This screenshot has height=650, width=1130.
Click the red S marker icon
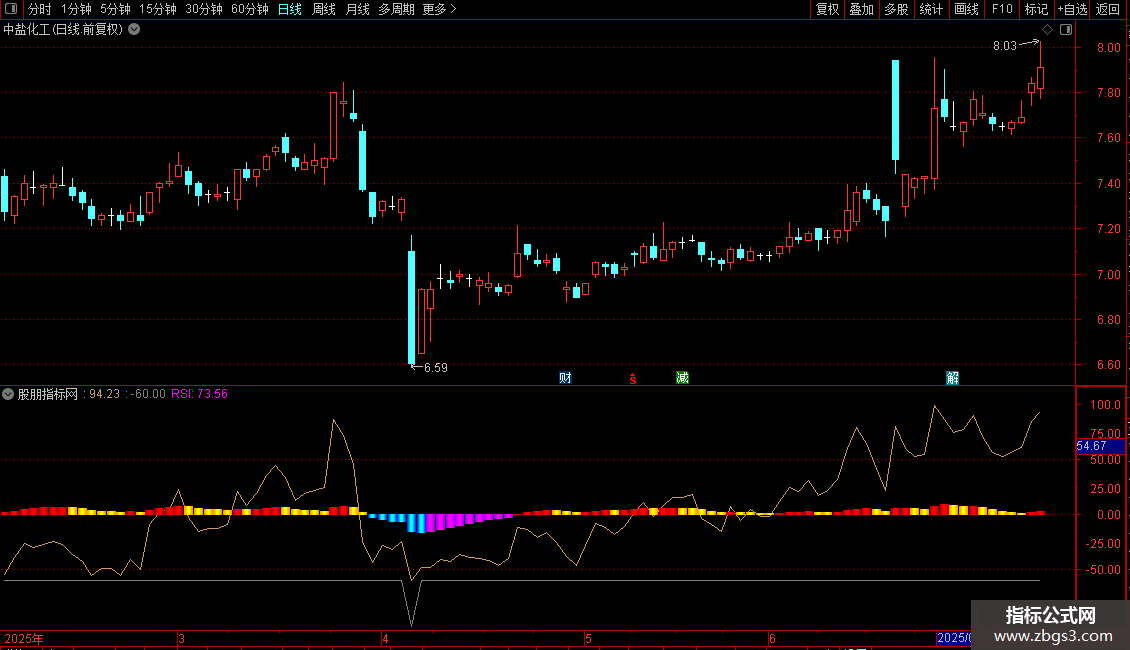point(633,379)
